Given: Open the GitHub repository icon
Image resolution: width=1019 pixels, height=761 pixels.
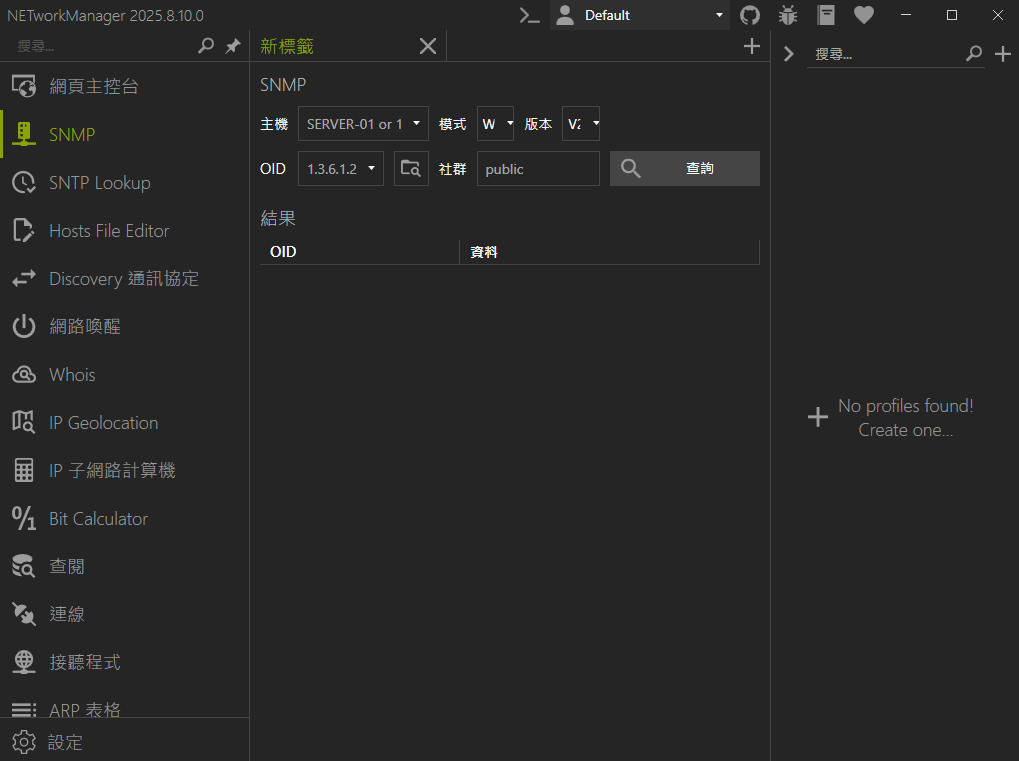Looking at the screenshot, I should click(x=750, y=15).
